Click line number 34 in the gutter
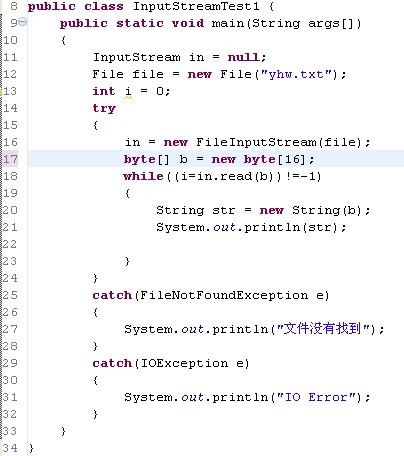 [x=10, y=448]
